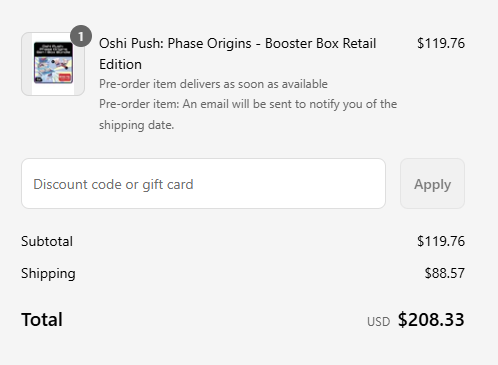Click the Booster Box product thumbnail
Screen dimensions: 498x365
point(53,64)
